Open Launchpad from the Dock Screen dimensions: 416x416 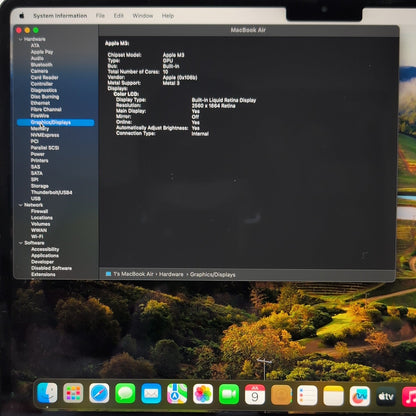(73, 394)
